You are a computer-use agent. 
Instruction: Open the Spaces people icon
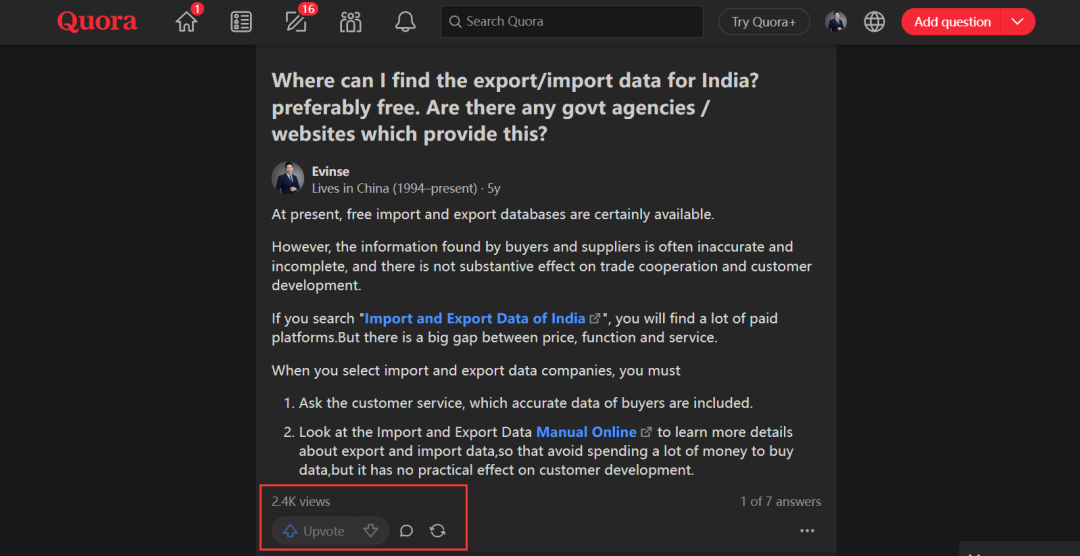tap(350, 22)
